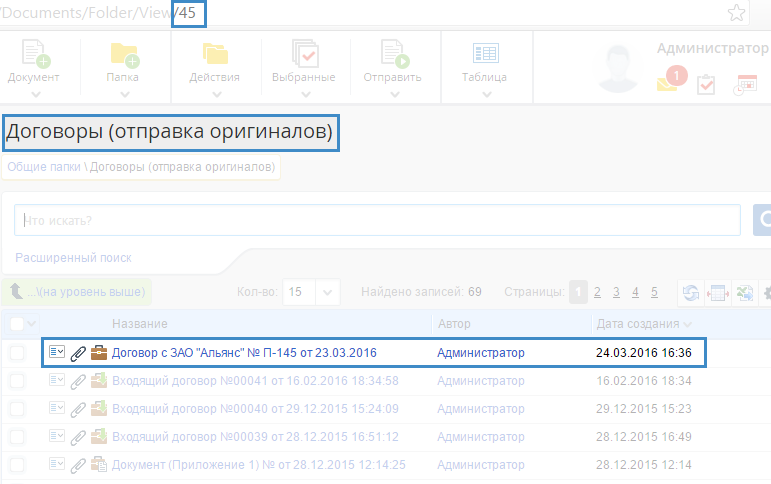Expand the chevron under Папка button
The height and width of the screenshot is (484, 771).
click(125, 94)
